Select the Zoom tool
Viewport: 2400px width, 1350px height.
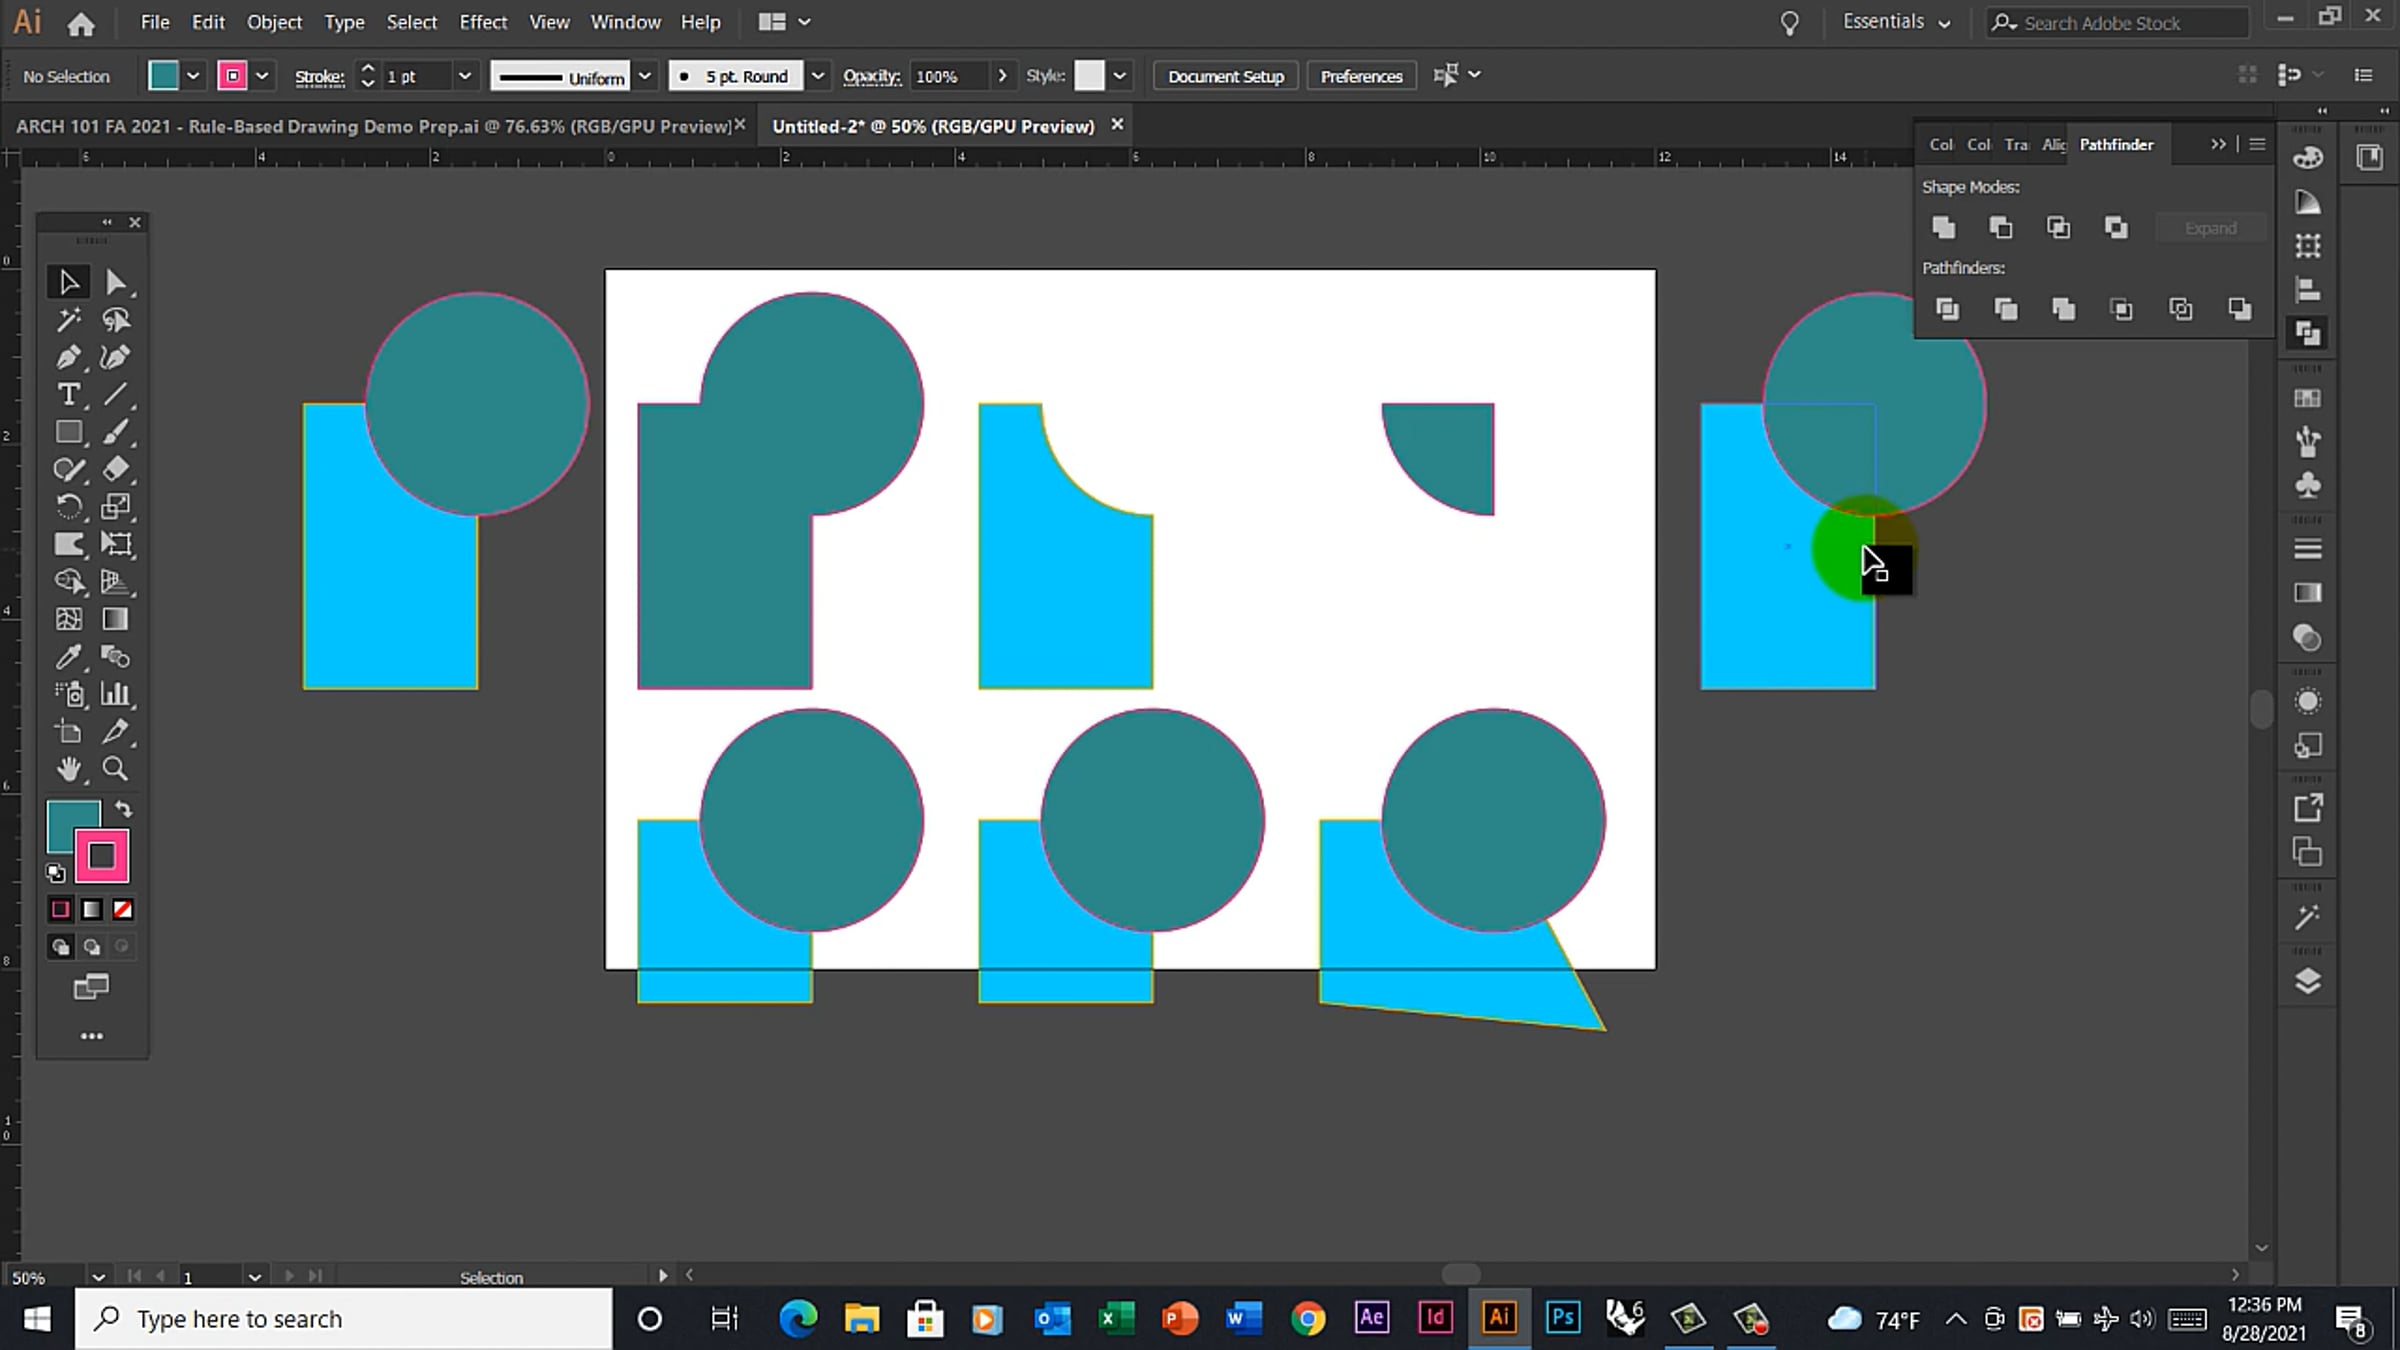click(115, 769)
